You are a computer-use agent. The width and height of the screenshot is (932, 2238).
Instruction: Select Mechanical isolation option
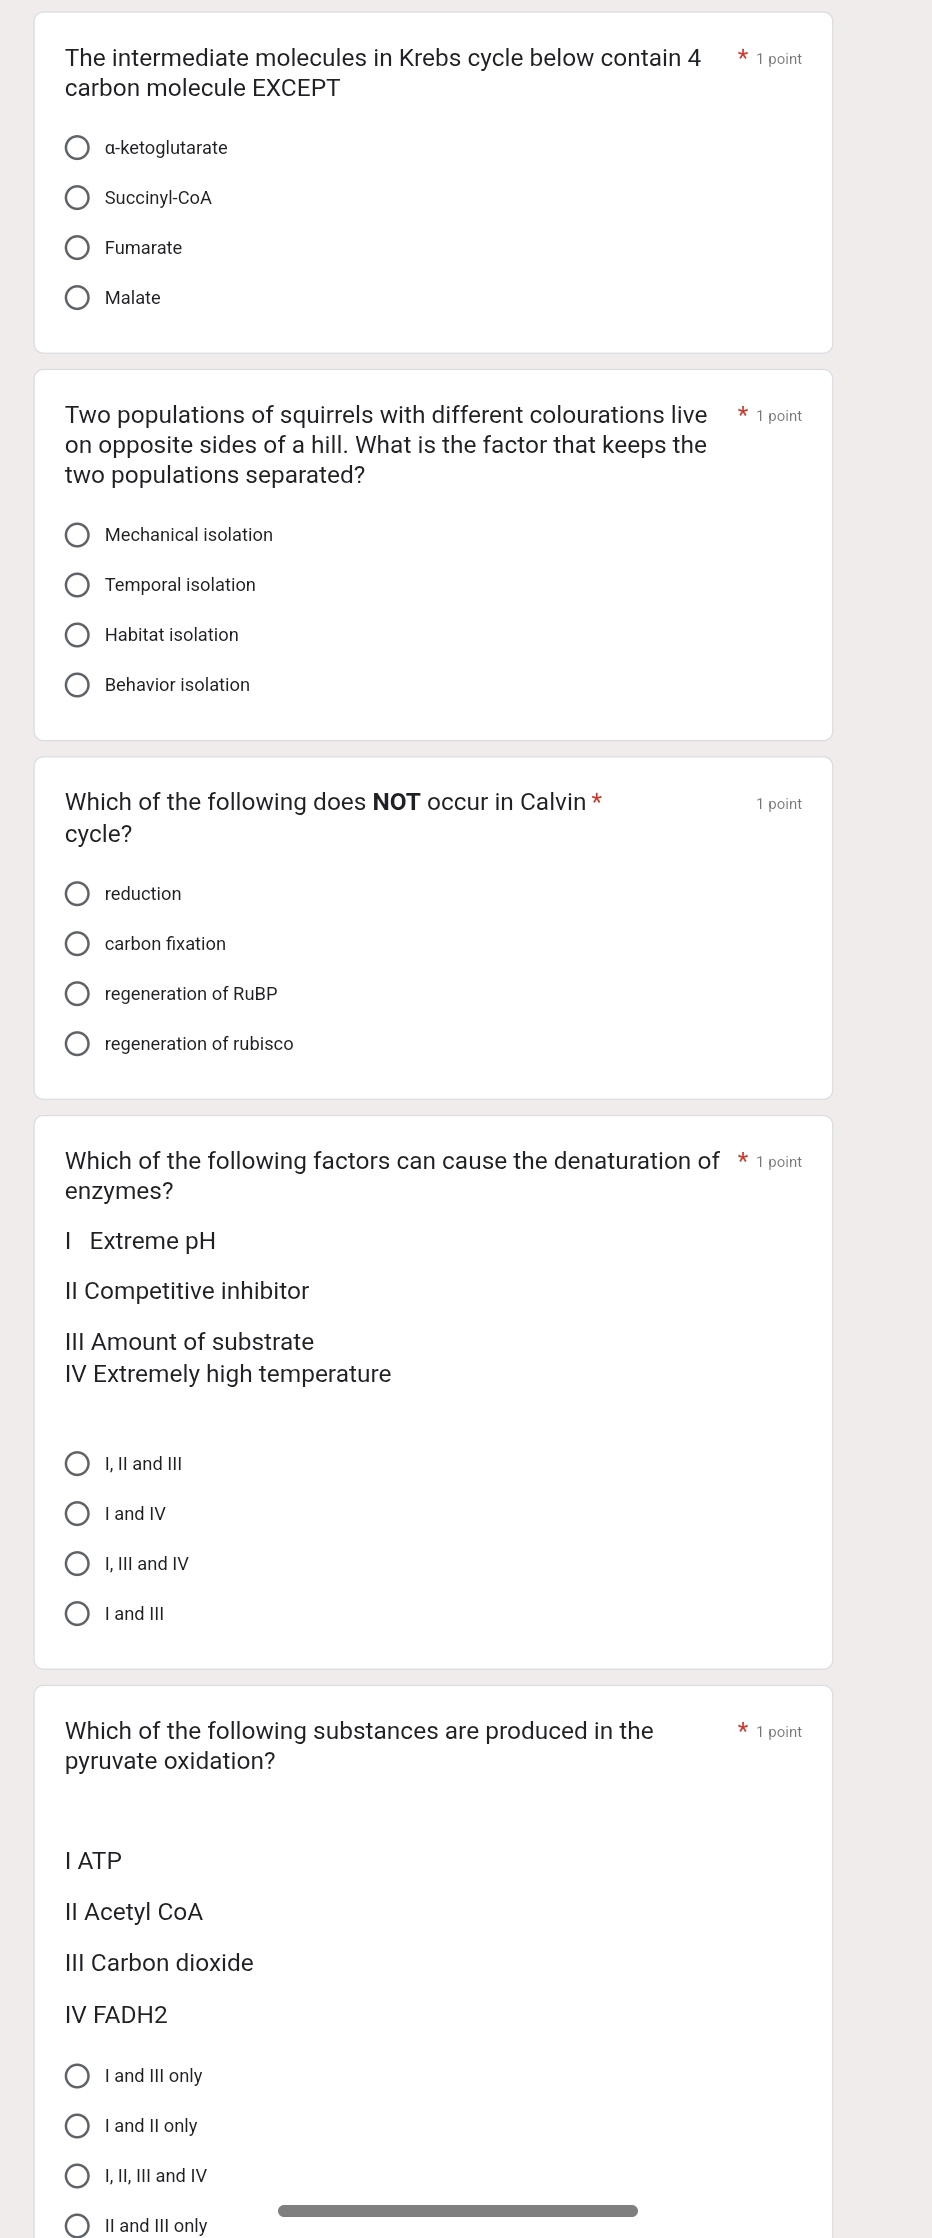77,535
